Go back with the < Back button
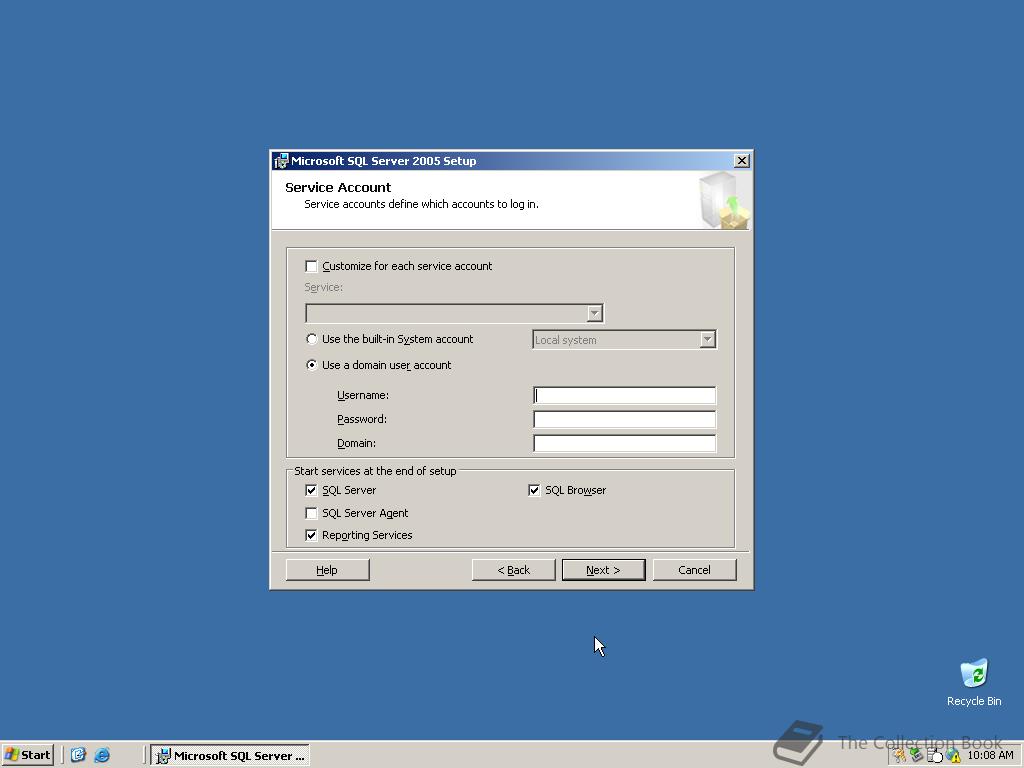The height and width of the screenshot is (768, 1024). tap(513, 570)
